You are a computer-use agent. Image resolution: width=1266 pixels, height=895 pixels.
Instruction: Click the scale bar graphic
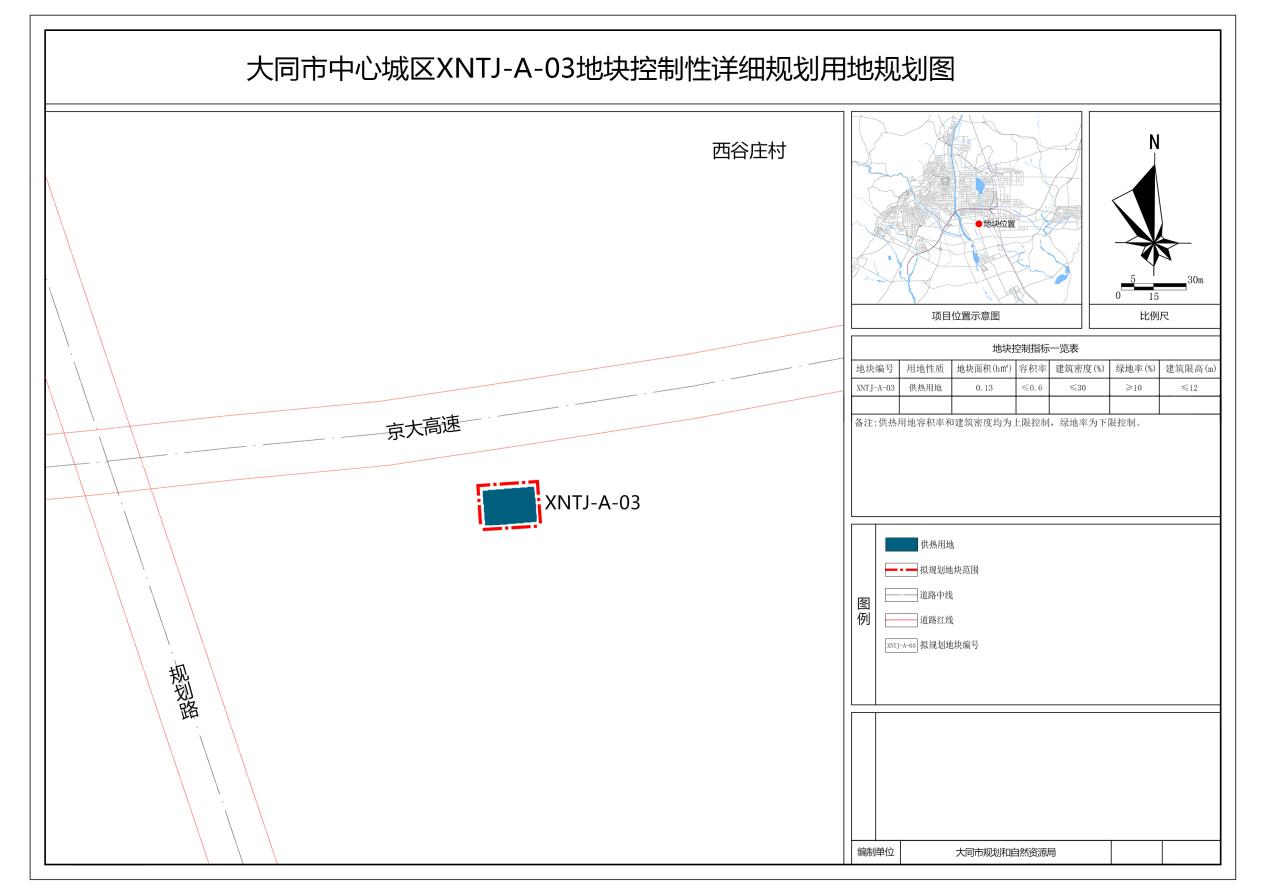click(1153, 285)
